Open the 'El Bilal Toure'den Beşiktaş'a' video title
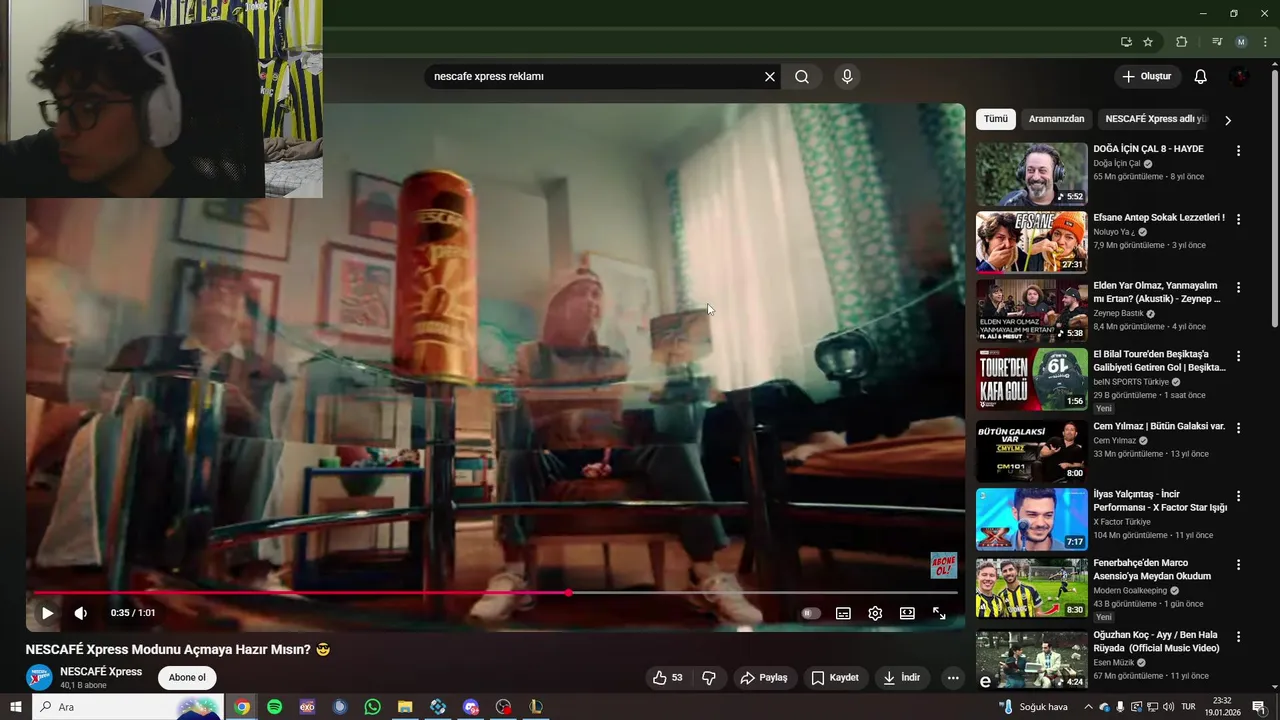 tap(1159, 361)
